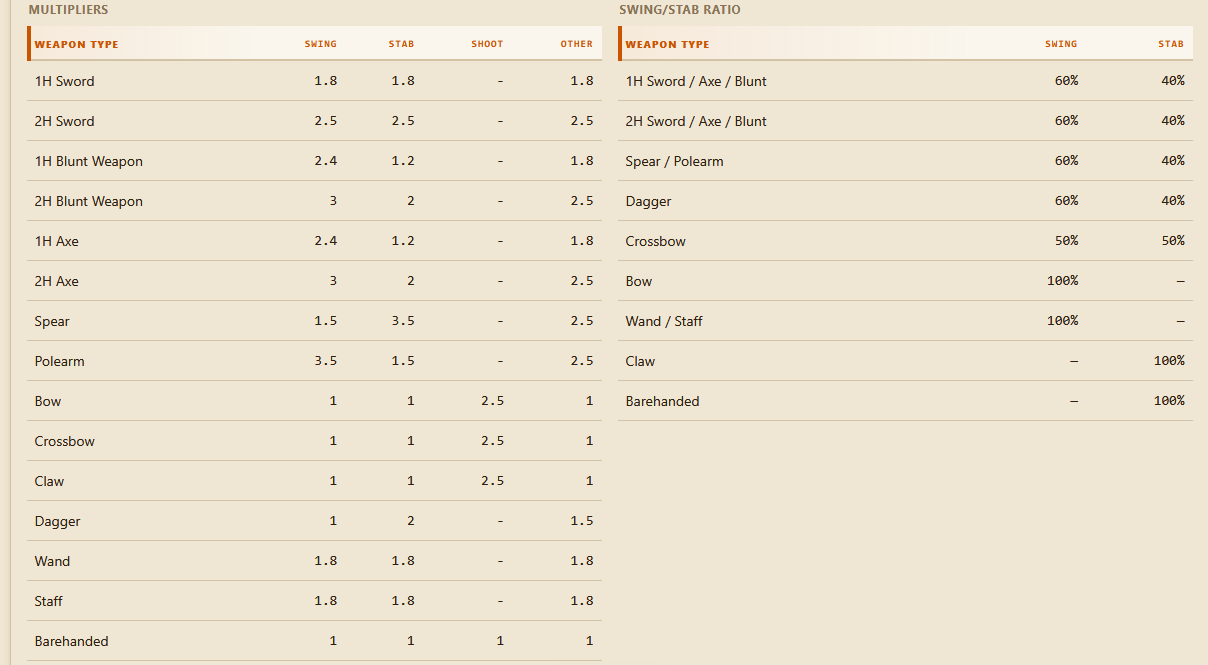Screen dimensions: 1208x665
Task: Sort Multipliers table by Weapon Type header
Action: click(76, 44)
